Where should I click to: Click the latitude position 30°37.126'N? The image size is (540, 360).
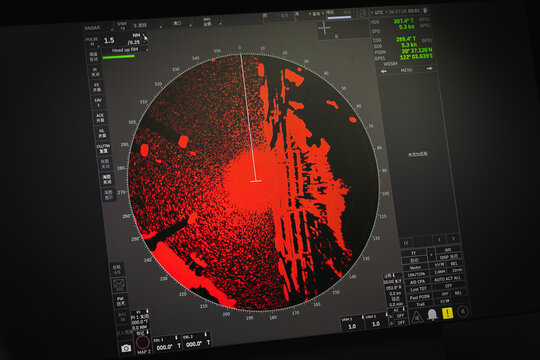point(417,51)
